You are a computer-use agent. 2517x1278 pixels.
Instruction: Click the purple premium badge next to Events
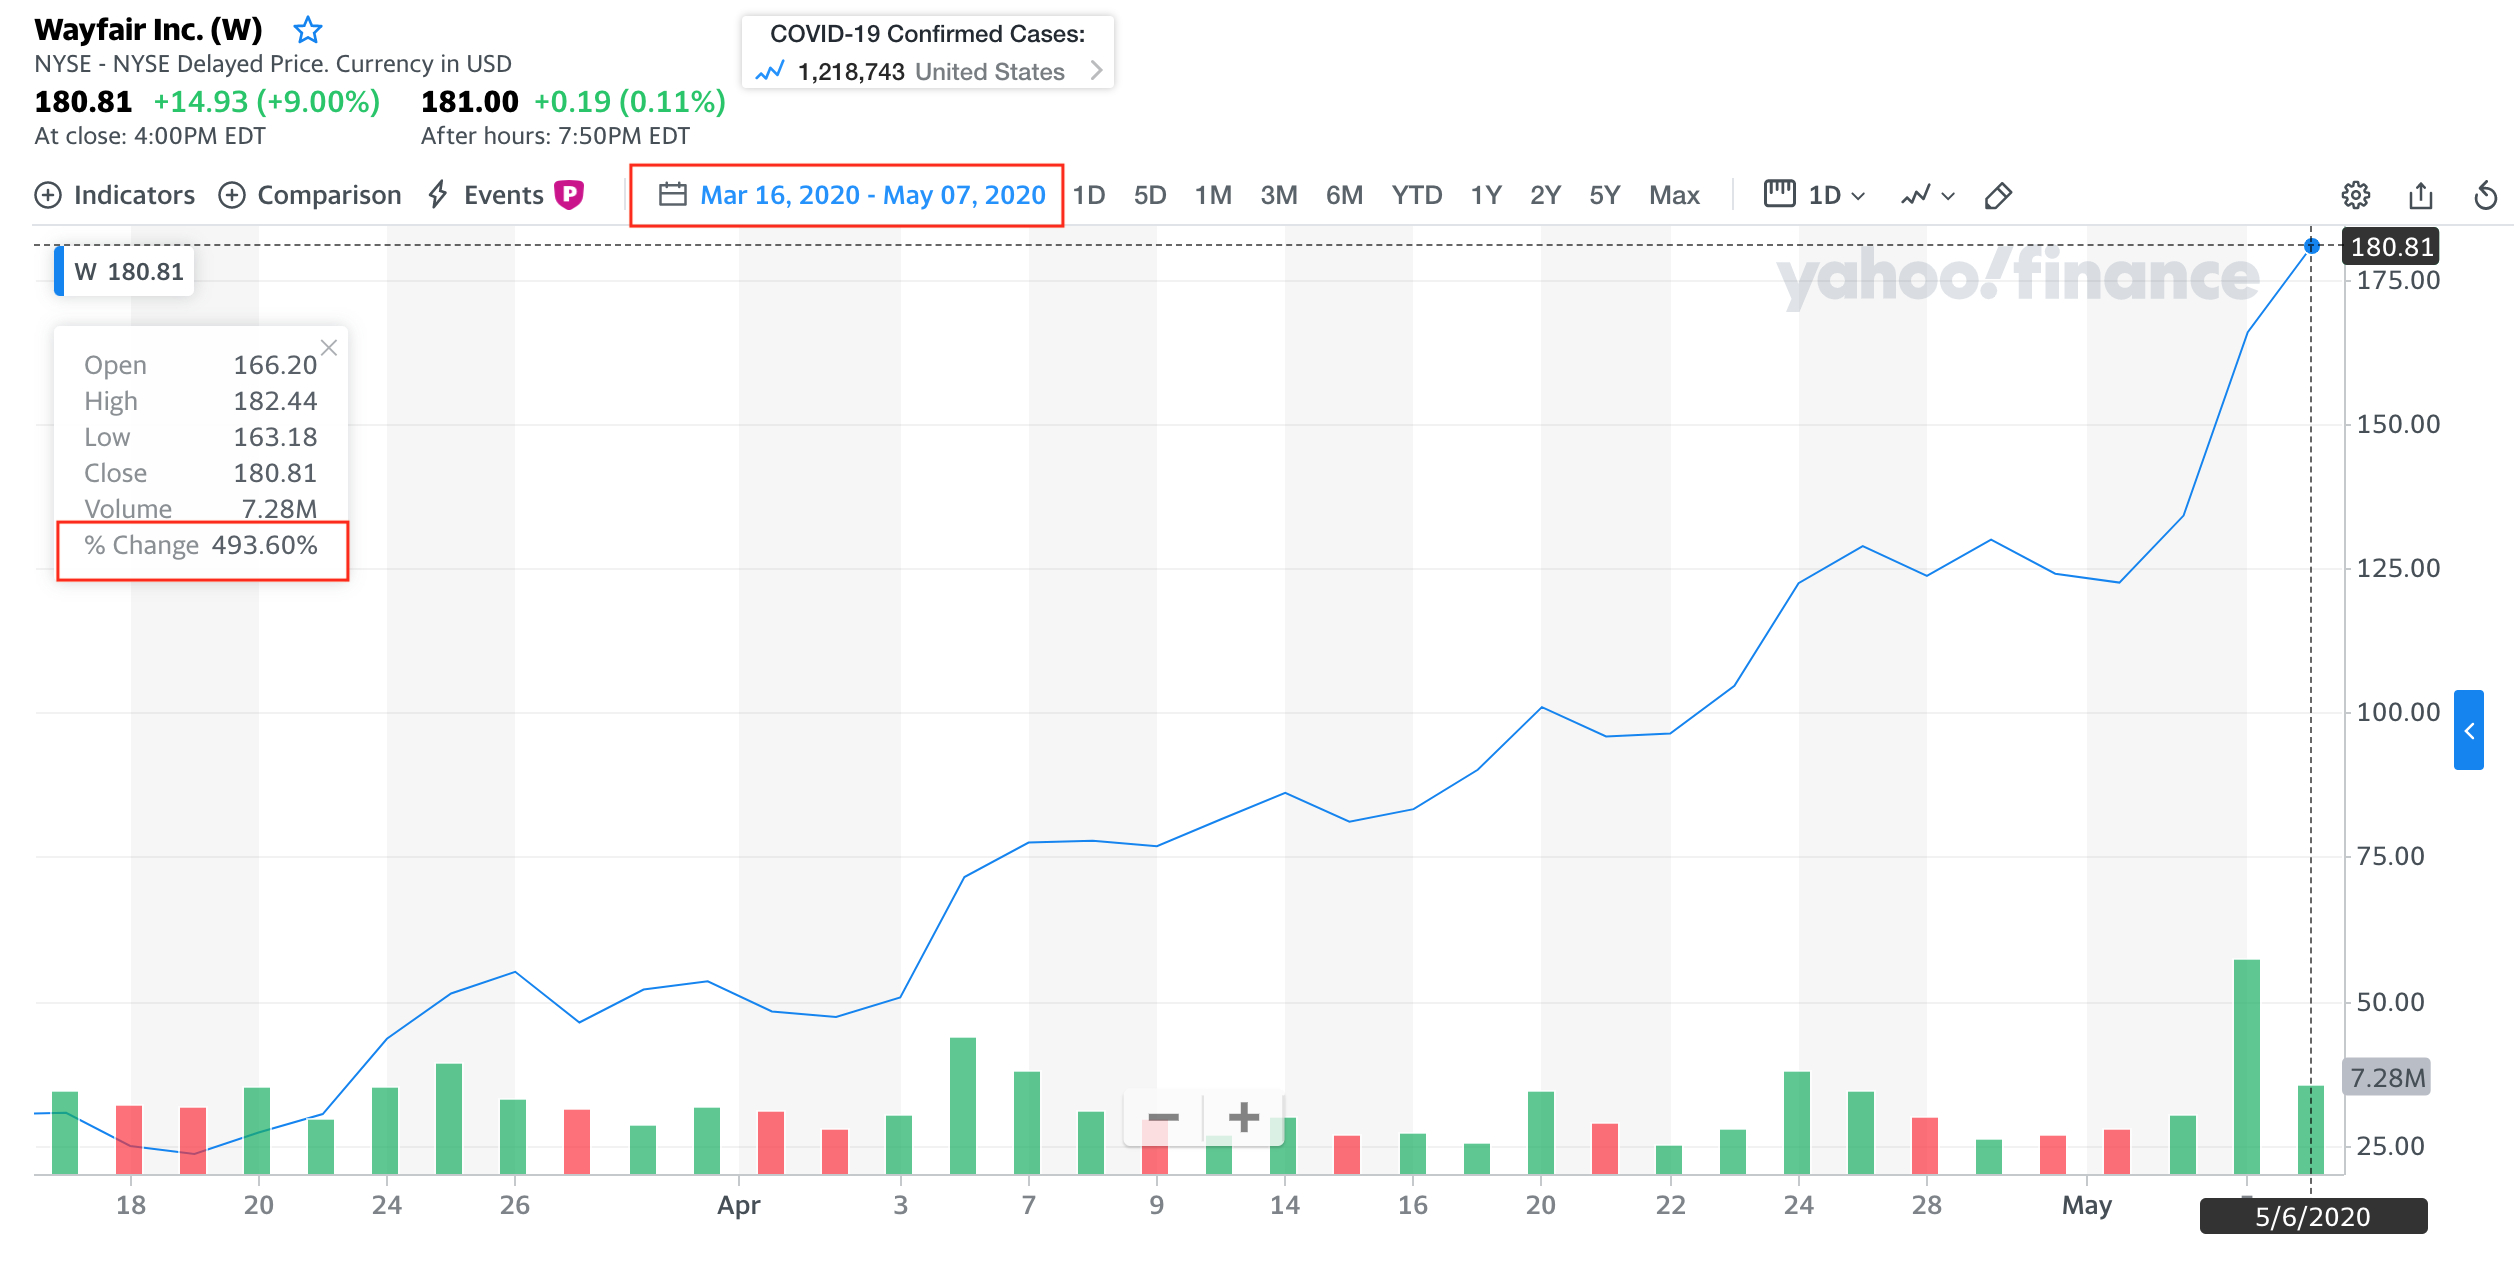pyautogui.click(x=569, y=194)
